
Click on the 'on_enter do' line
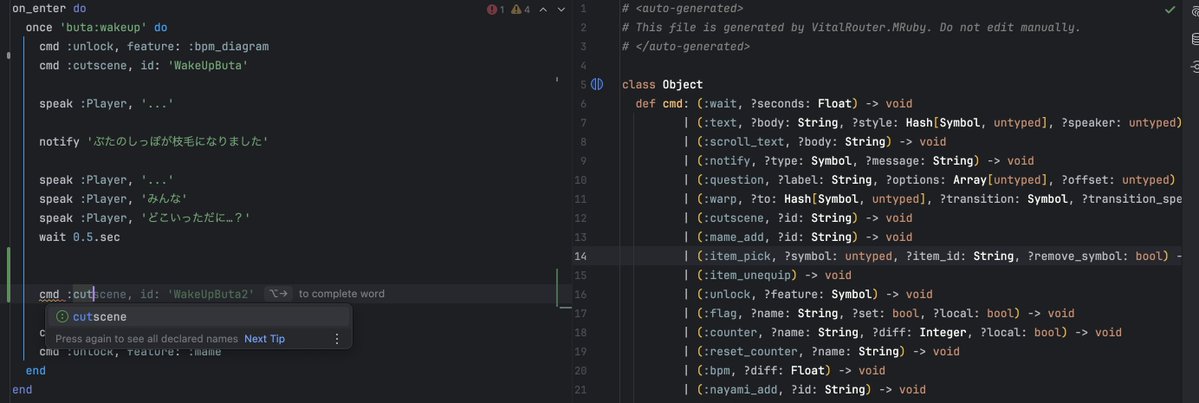pyautogui.click(x=49, y=8)
